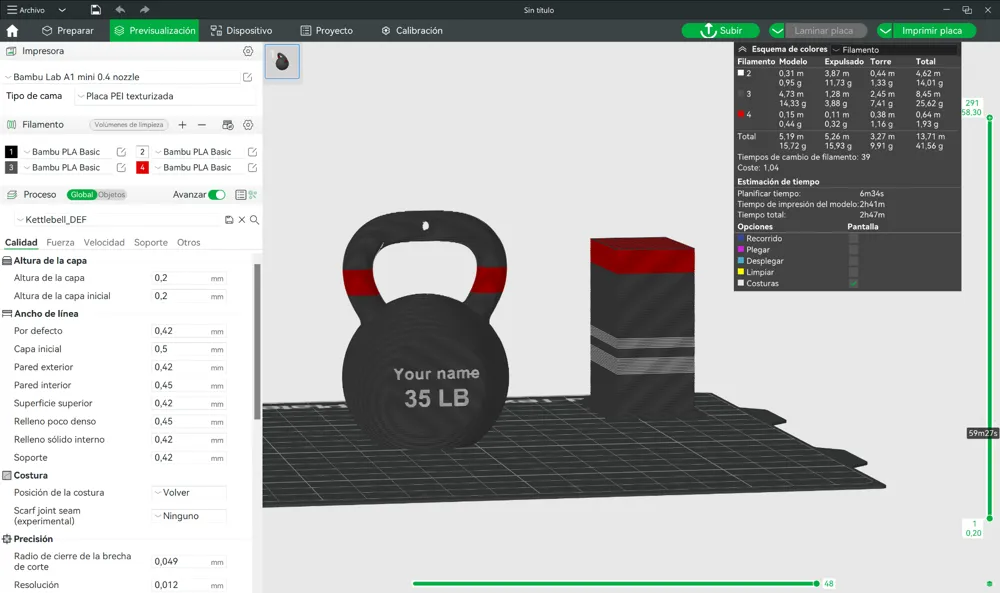The width and height of the screenshot is (1000, 593).
Task: Collapse the Esquema de colores panel
Action: point(742,49)
